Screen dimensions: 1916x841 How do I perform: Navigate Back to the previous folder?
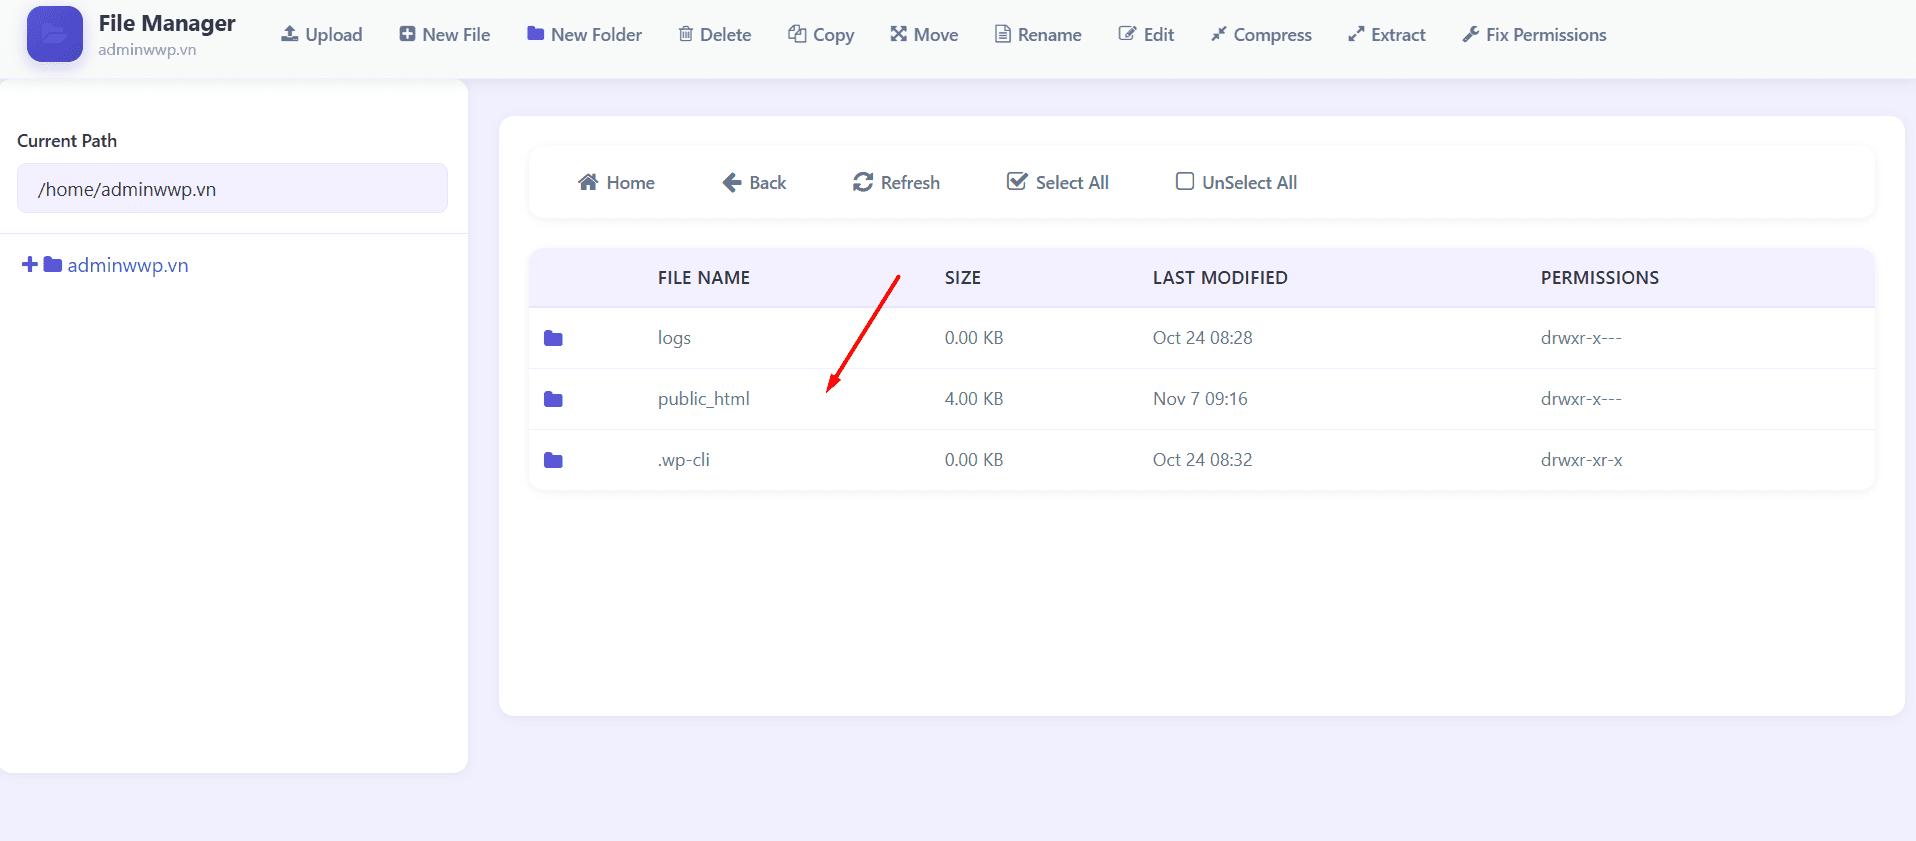754,182
